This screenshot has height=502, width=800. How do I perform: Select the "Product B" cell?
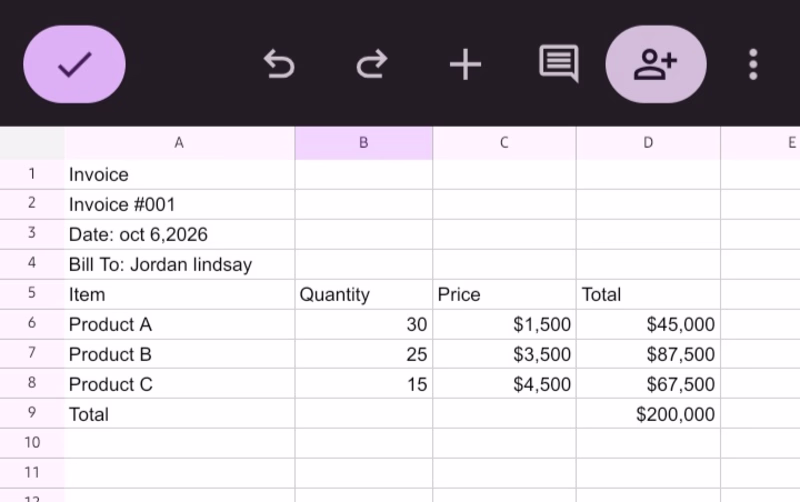click(180, 354)
